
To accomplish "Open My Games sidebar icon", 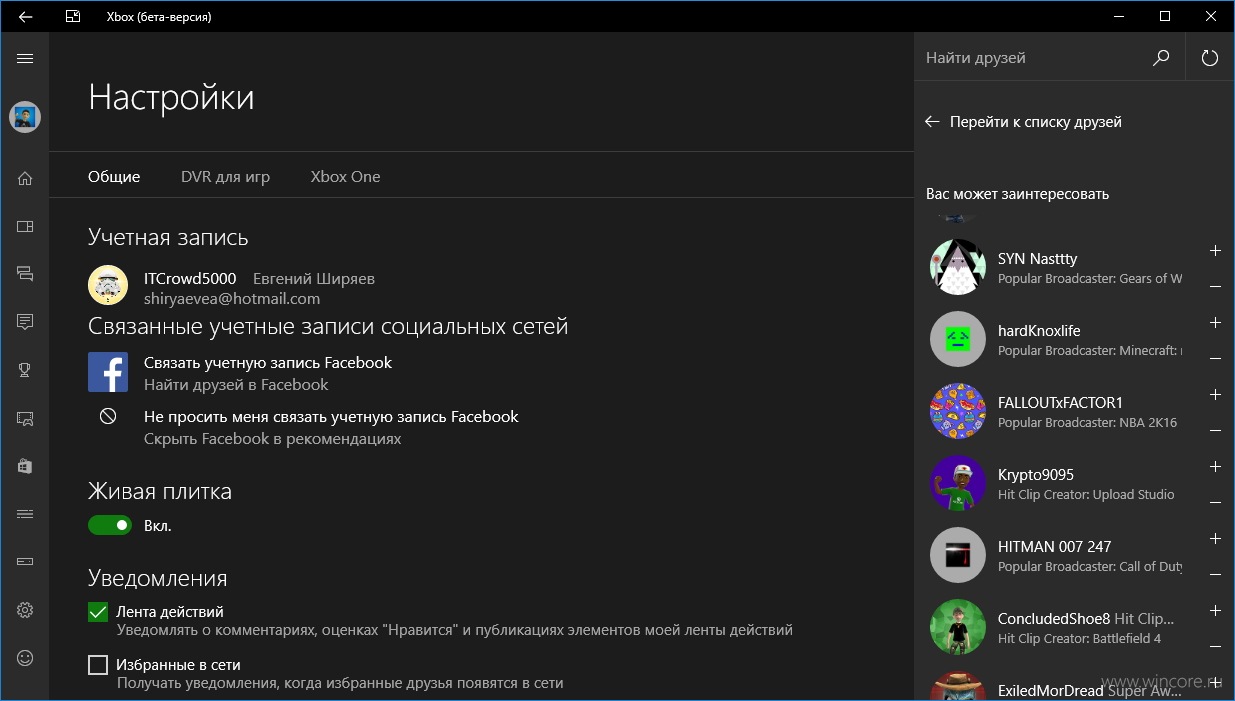I will tap(25, 226).
